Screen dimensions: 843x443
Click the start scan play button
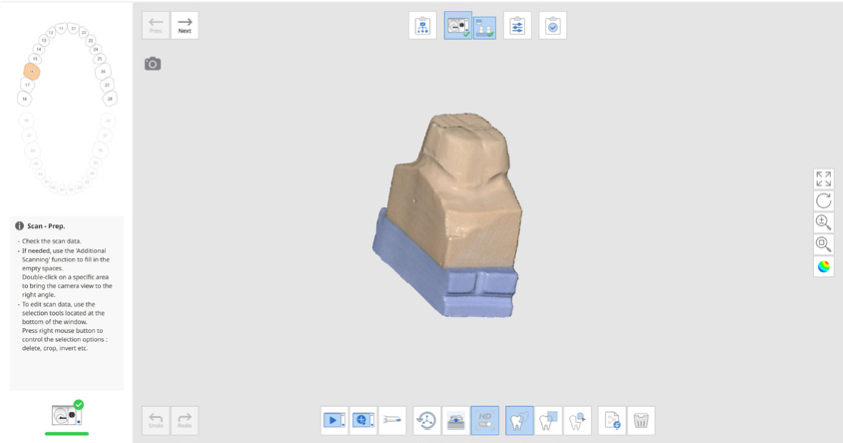pyautogui.click(x=332, y=420)
